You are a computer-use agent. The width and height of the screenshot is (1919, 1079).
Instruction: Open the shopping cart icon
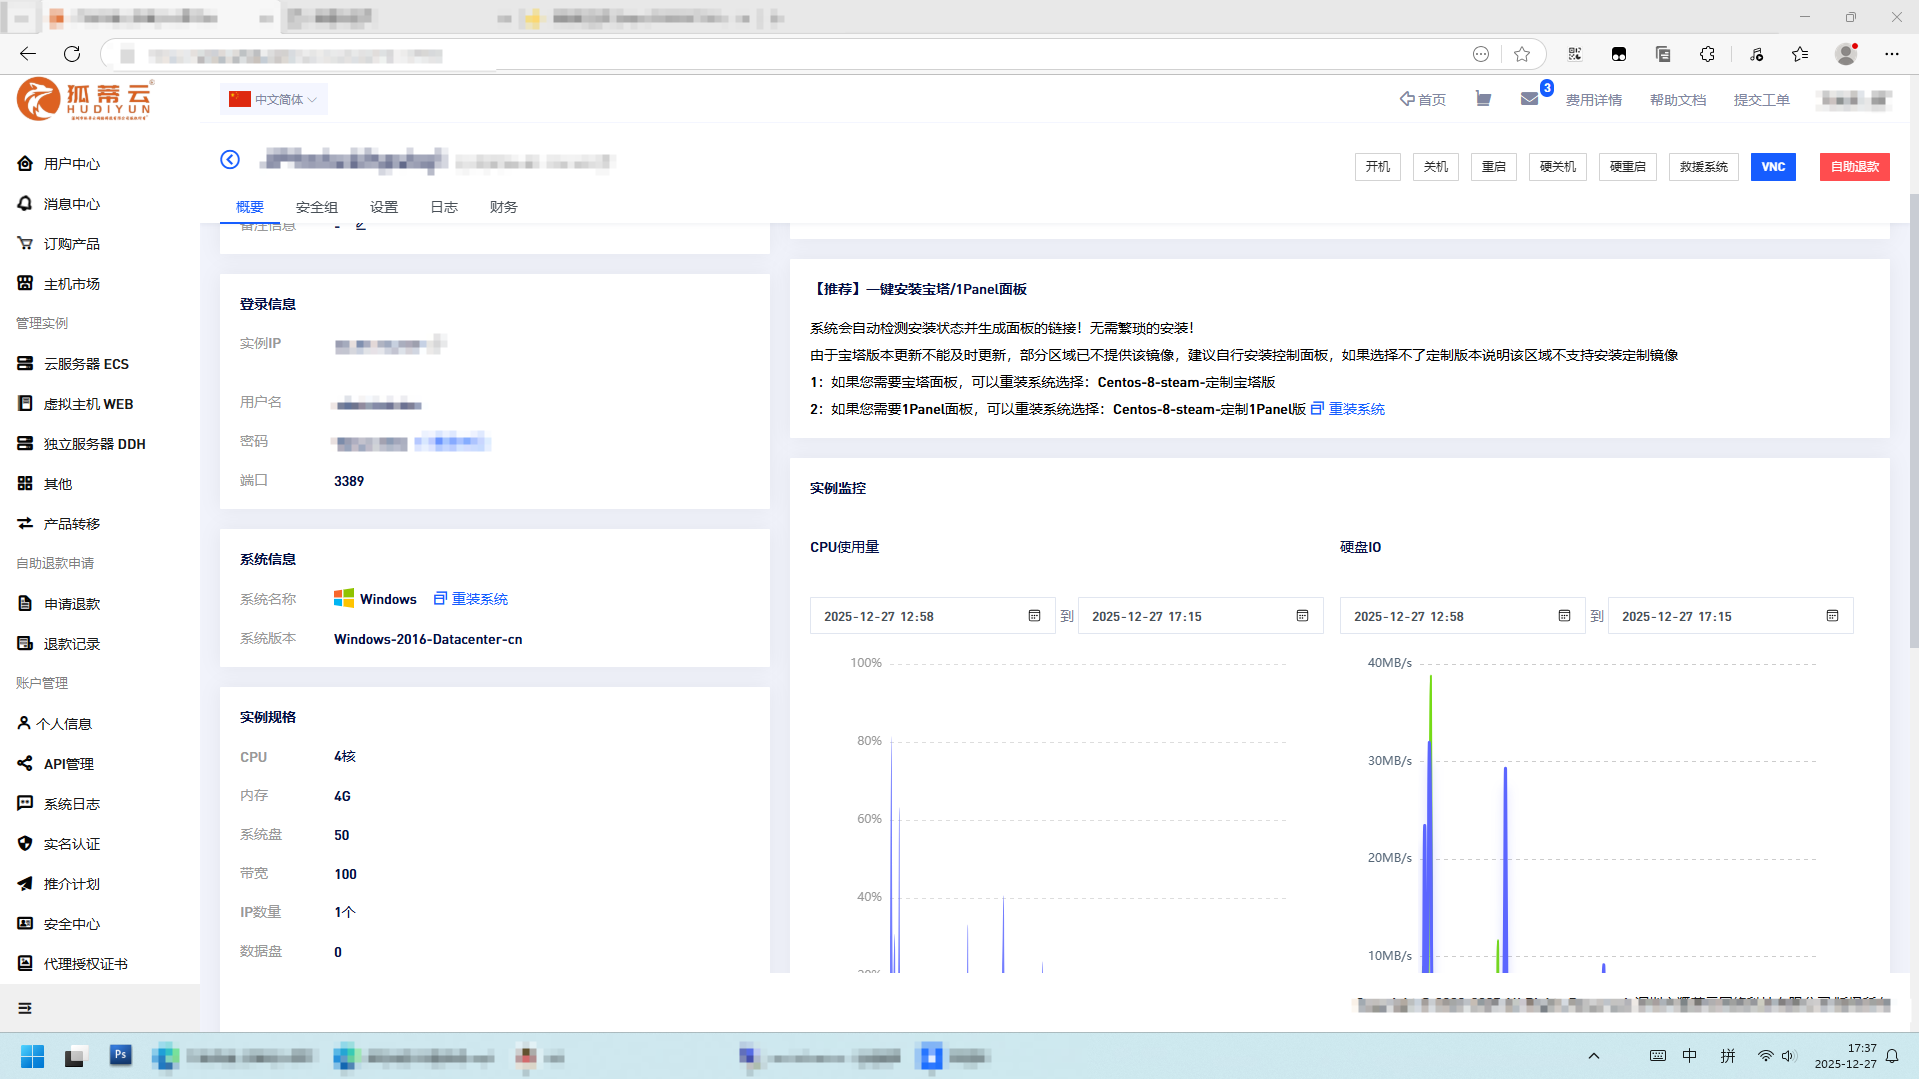click(x=1483, y=99)
